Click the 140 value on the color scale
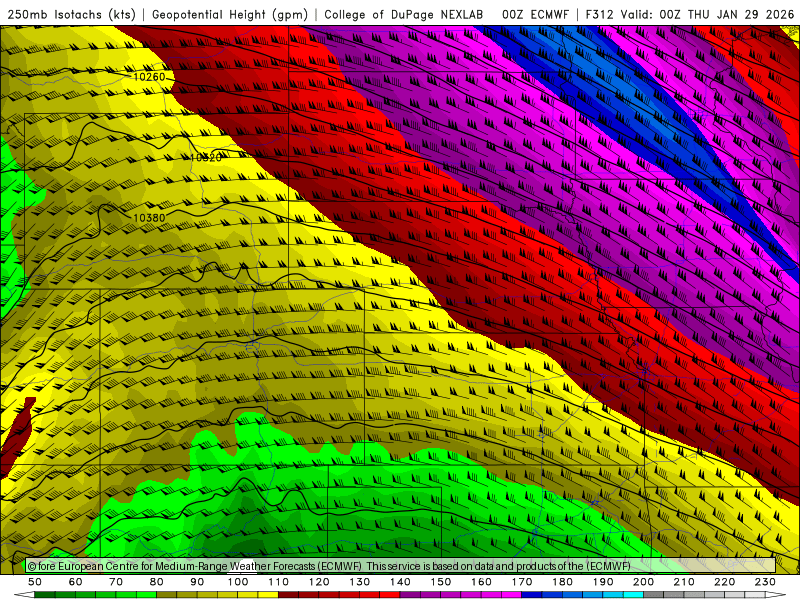This screenshot has height=600, width=800. coord(400,582)
